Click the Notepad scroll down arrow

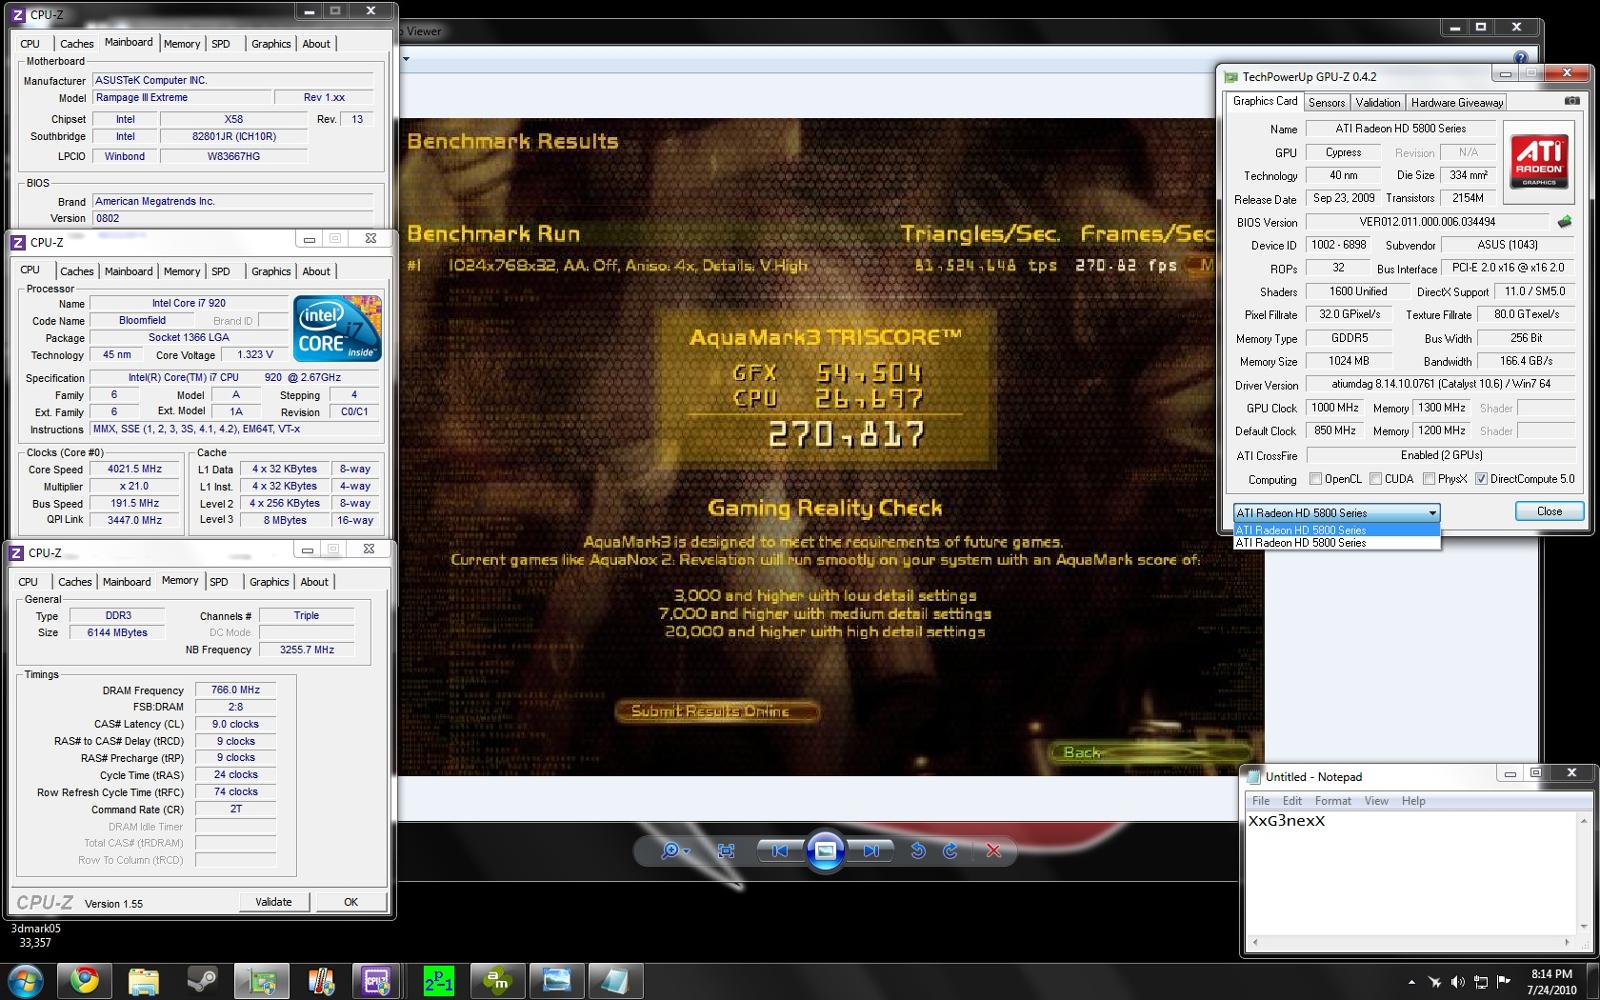coord(1583,927)
